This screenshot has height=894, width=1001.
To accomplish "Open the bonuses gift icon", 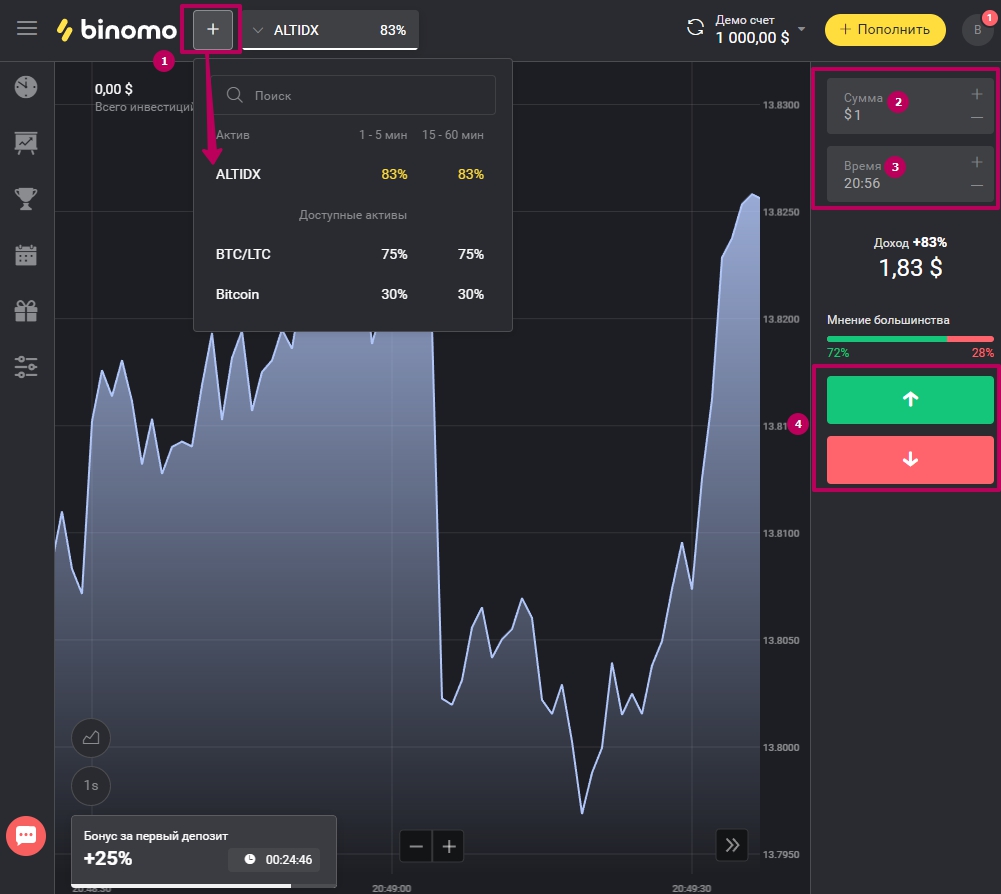I will click(26, 311).
